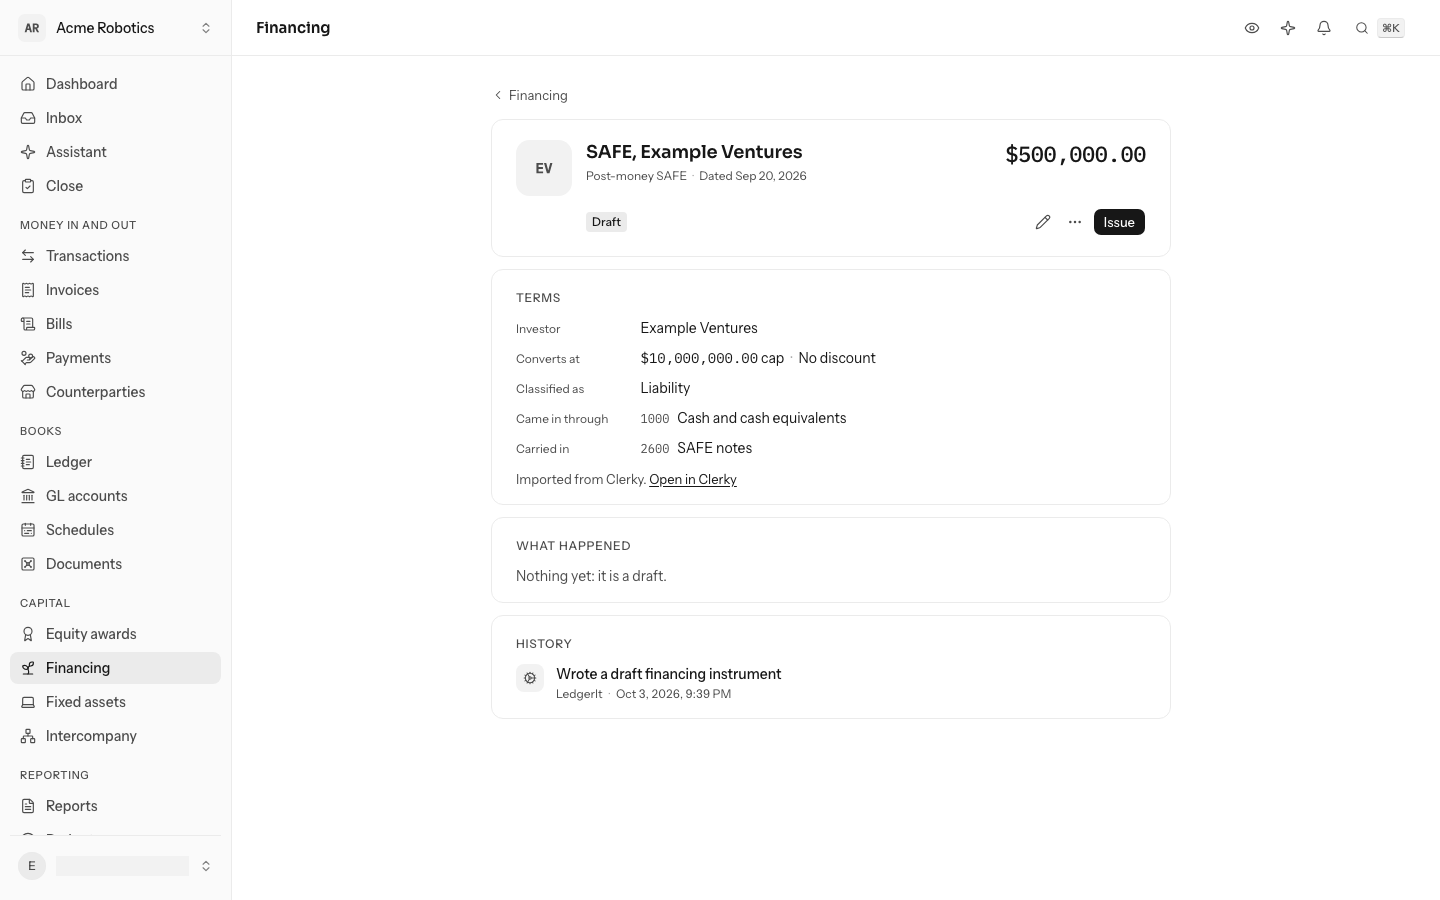
Task: Expand the user account switcher at bottom
Action: pyautogui.click(x=116, y=866)
